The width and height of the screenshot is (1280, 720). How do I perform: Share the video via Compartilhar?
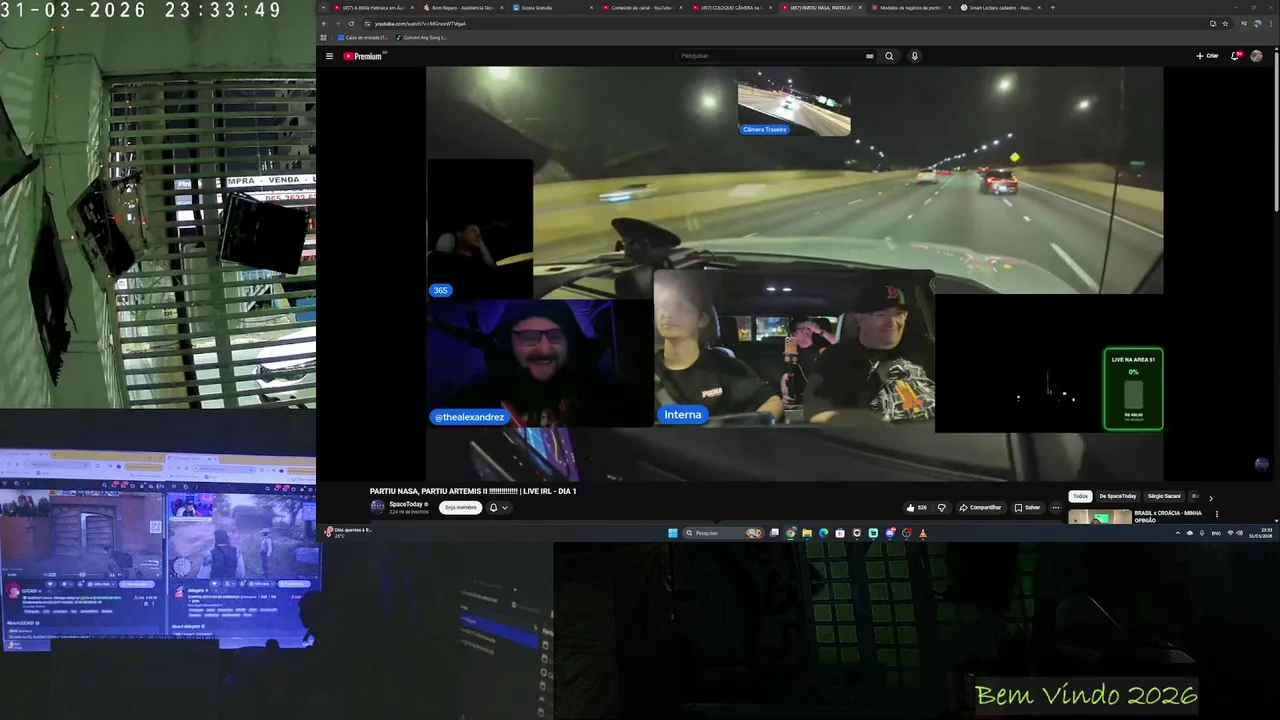[x=980, y=507]
